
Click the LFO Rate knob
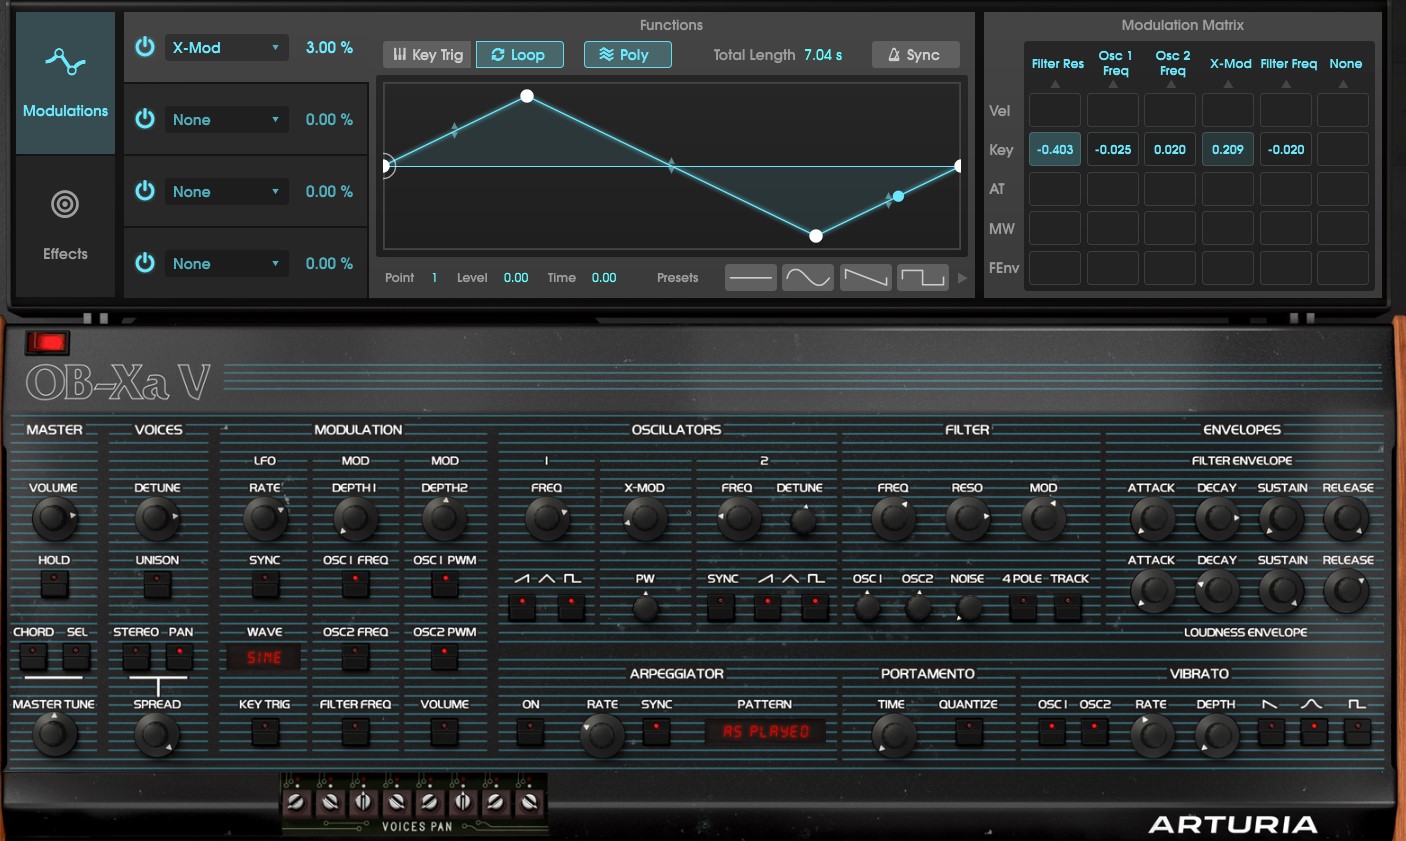pos(264,518)
